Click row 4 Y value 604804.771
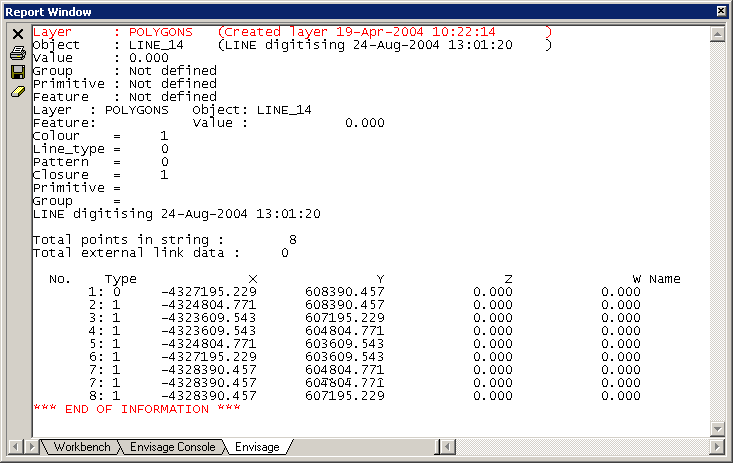This screenshot has width=733, height=463. click(345, 331)
